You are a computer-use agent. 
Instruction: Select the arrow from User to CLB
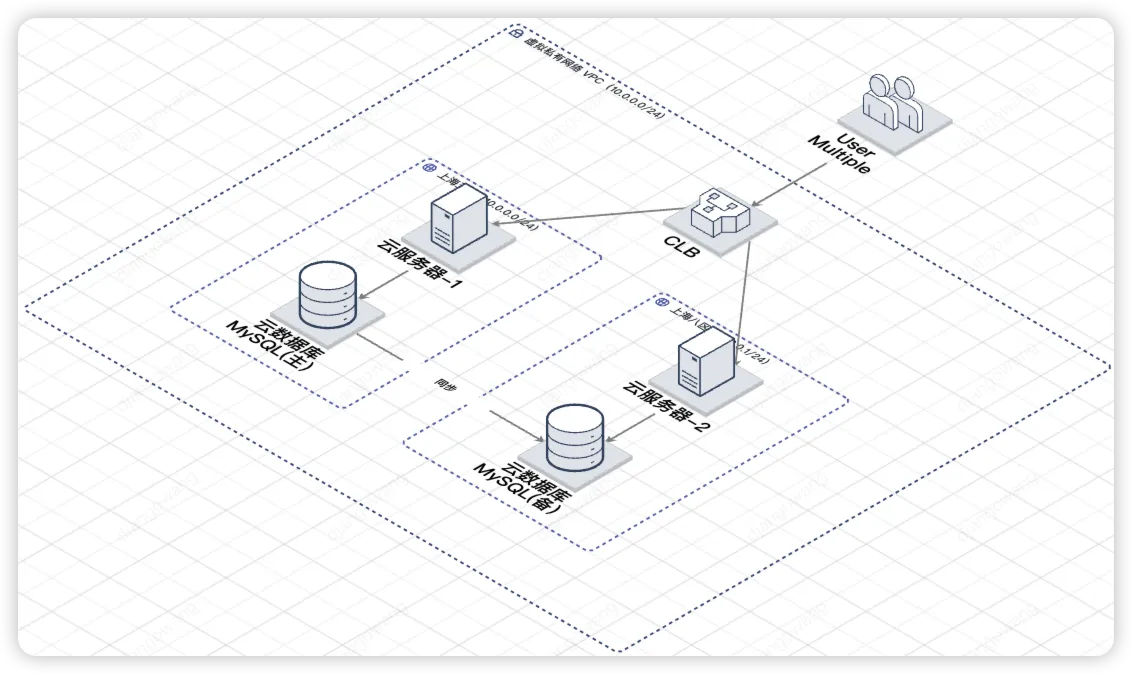coord(788,185)
